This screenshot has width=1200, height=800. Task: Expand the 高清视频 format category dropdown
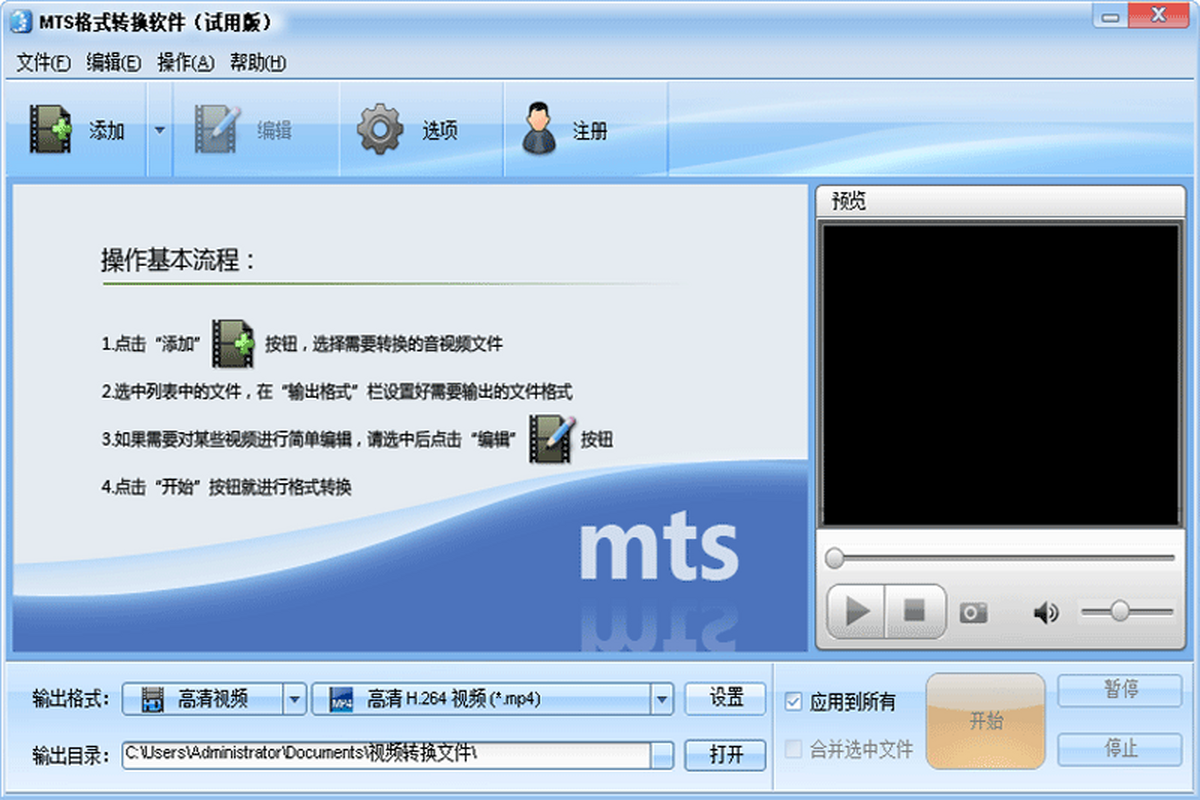pos(294,699)
